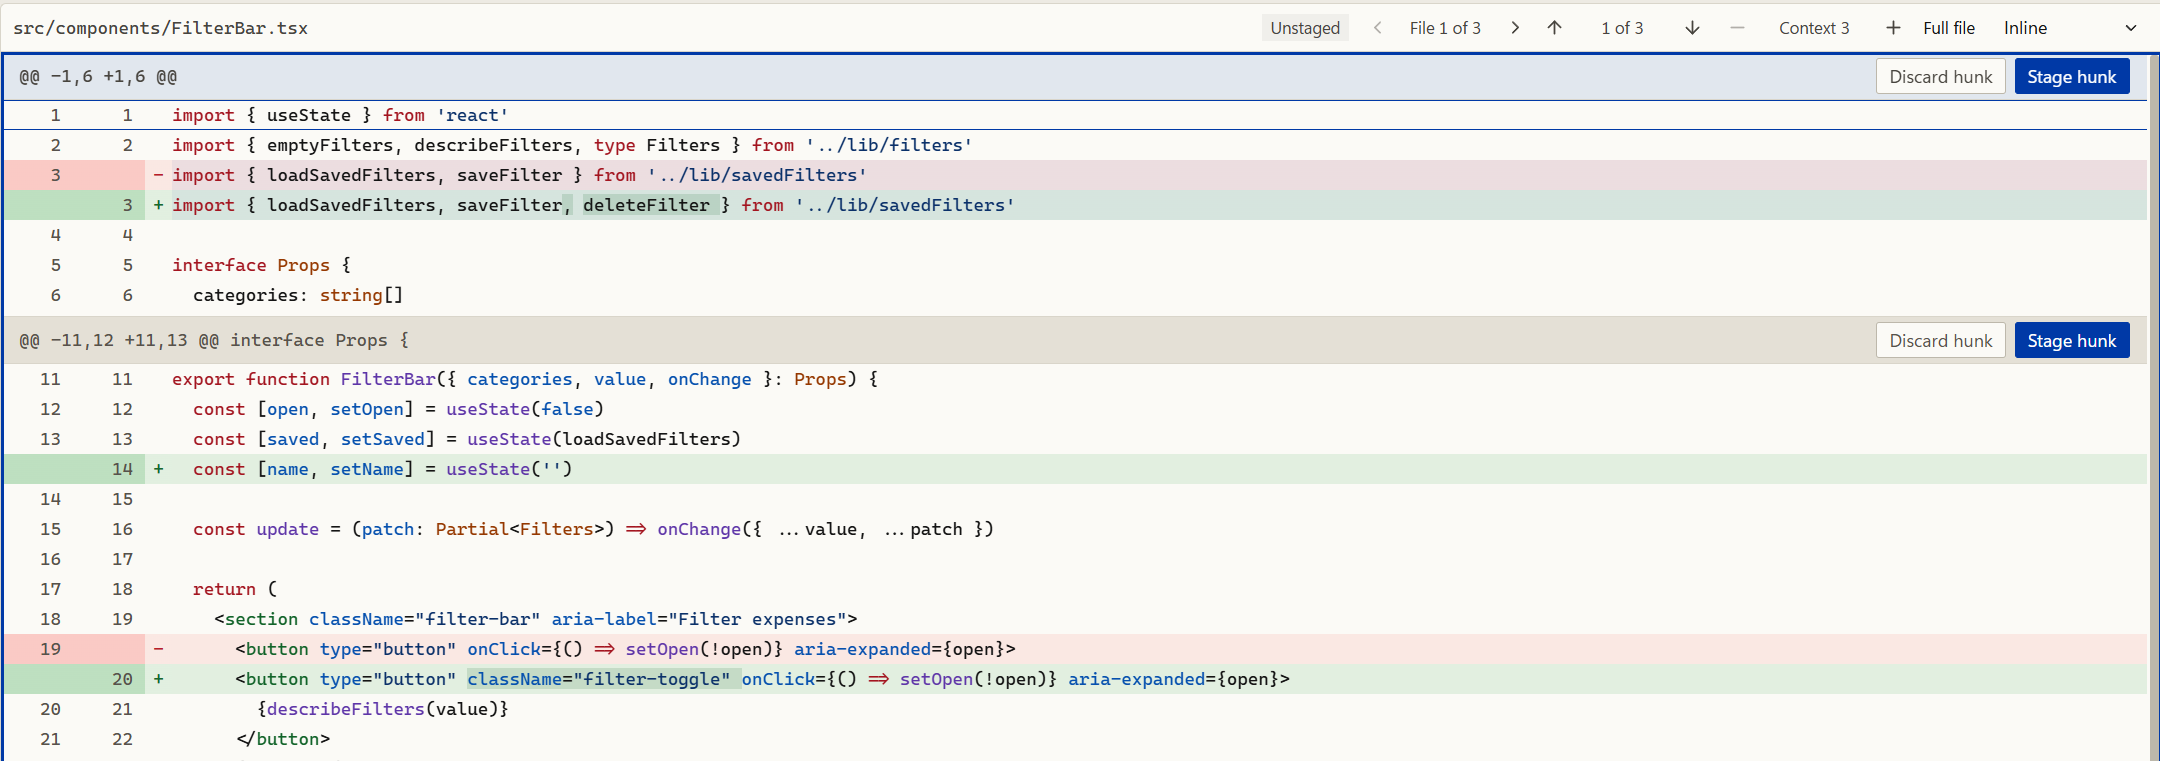This screenshot has height=761, width=2160.
Task: Click the vertical scrollbar on the right
Action: point(2153,407)
